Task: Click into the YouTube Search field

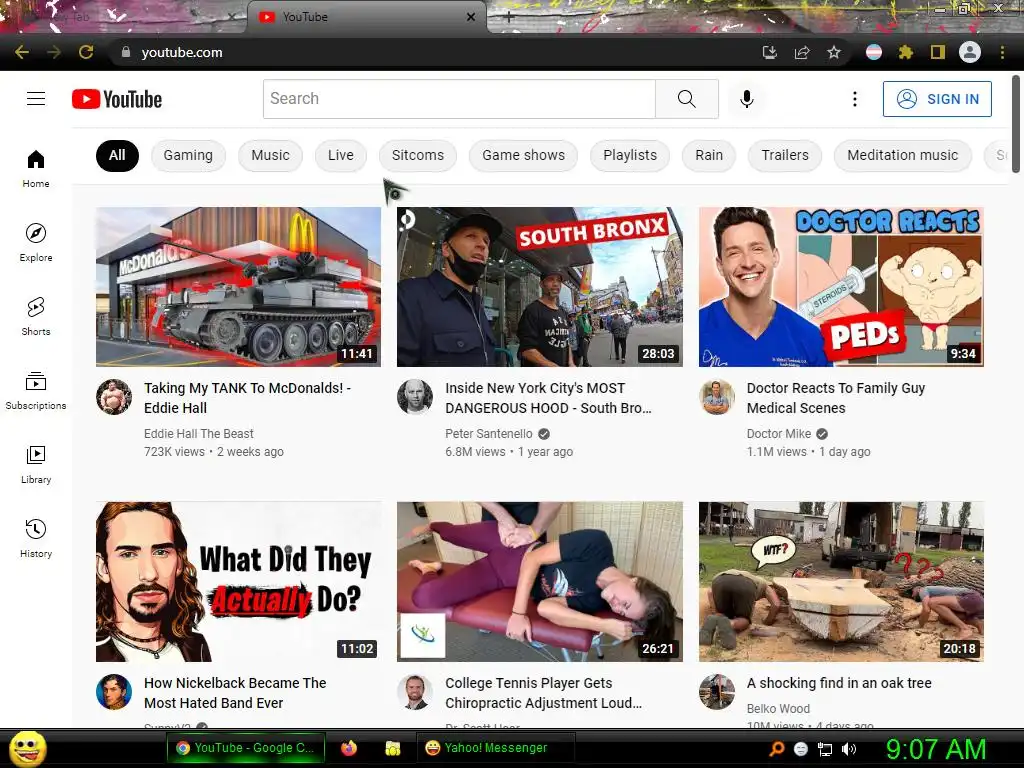Action: (x=459, y=99)
